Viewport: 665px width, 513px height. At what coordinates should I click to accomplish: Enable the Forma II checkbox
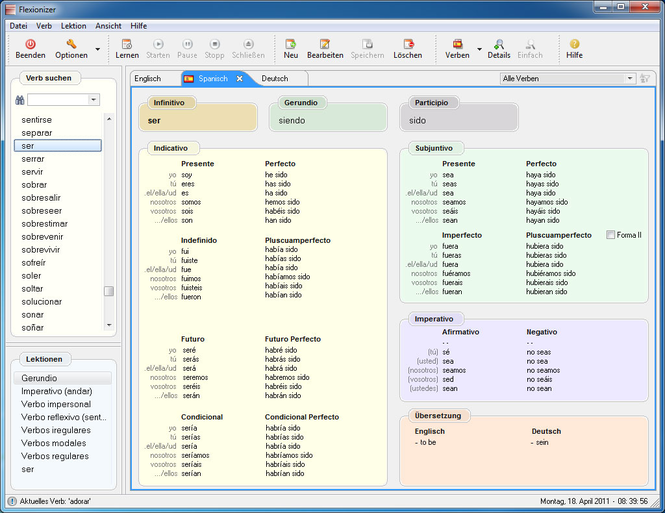610,235
